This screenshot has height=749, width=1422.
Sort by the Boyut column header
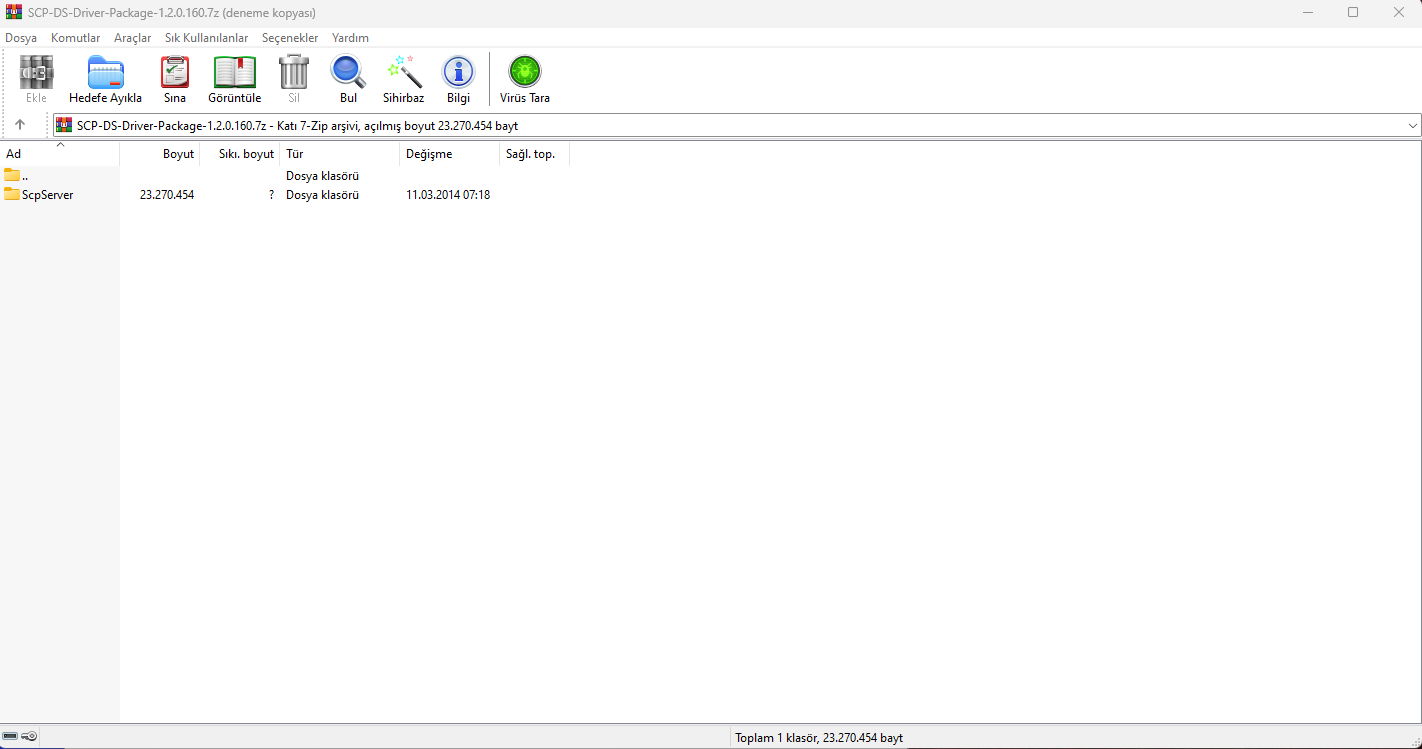click(160, 154)
